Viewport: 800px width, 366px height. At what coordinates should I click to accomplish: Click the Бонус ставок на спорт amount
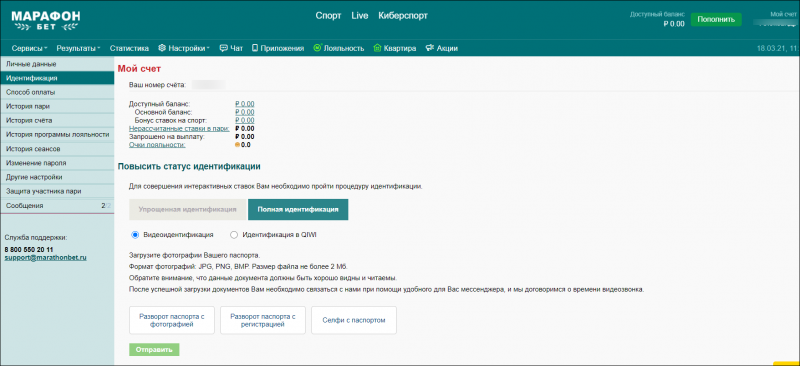click(245, 120)
